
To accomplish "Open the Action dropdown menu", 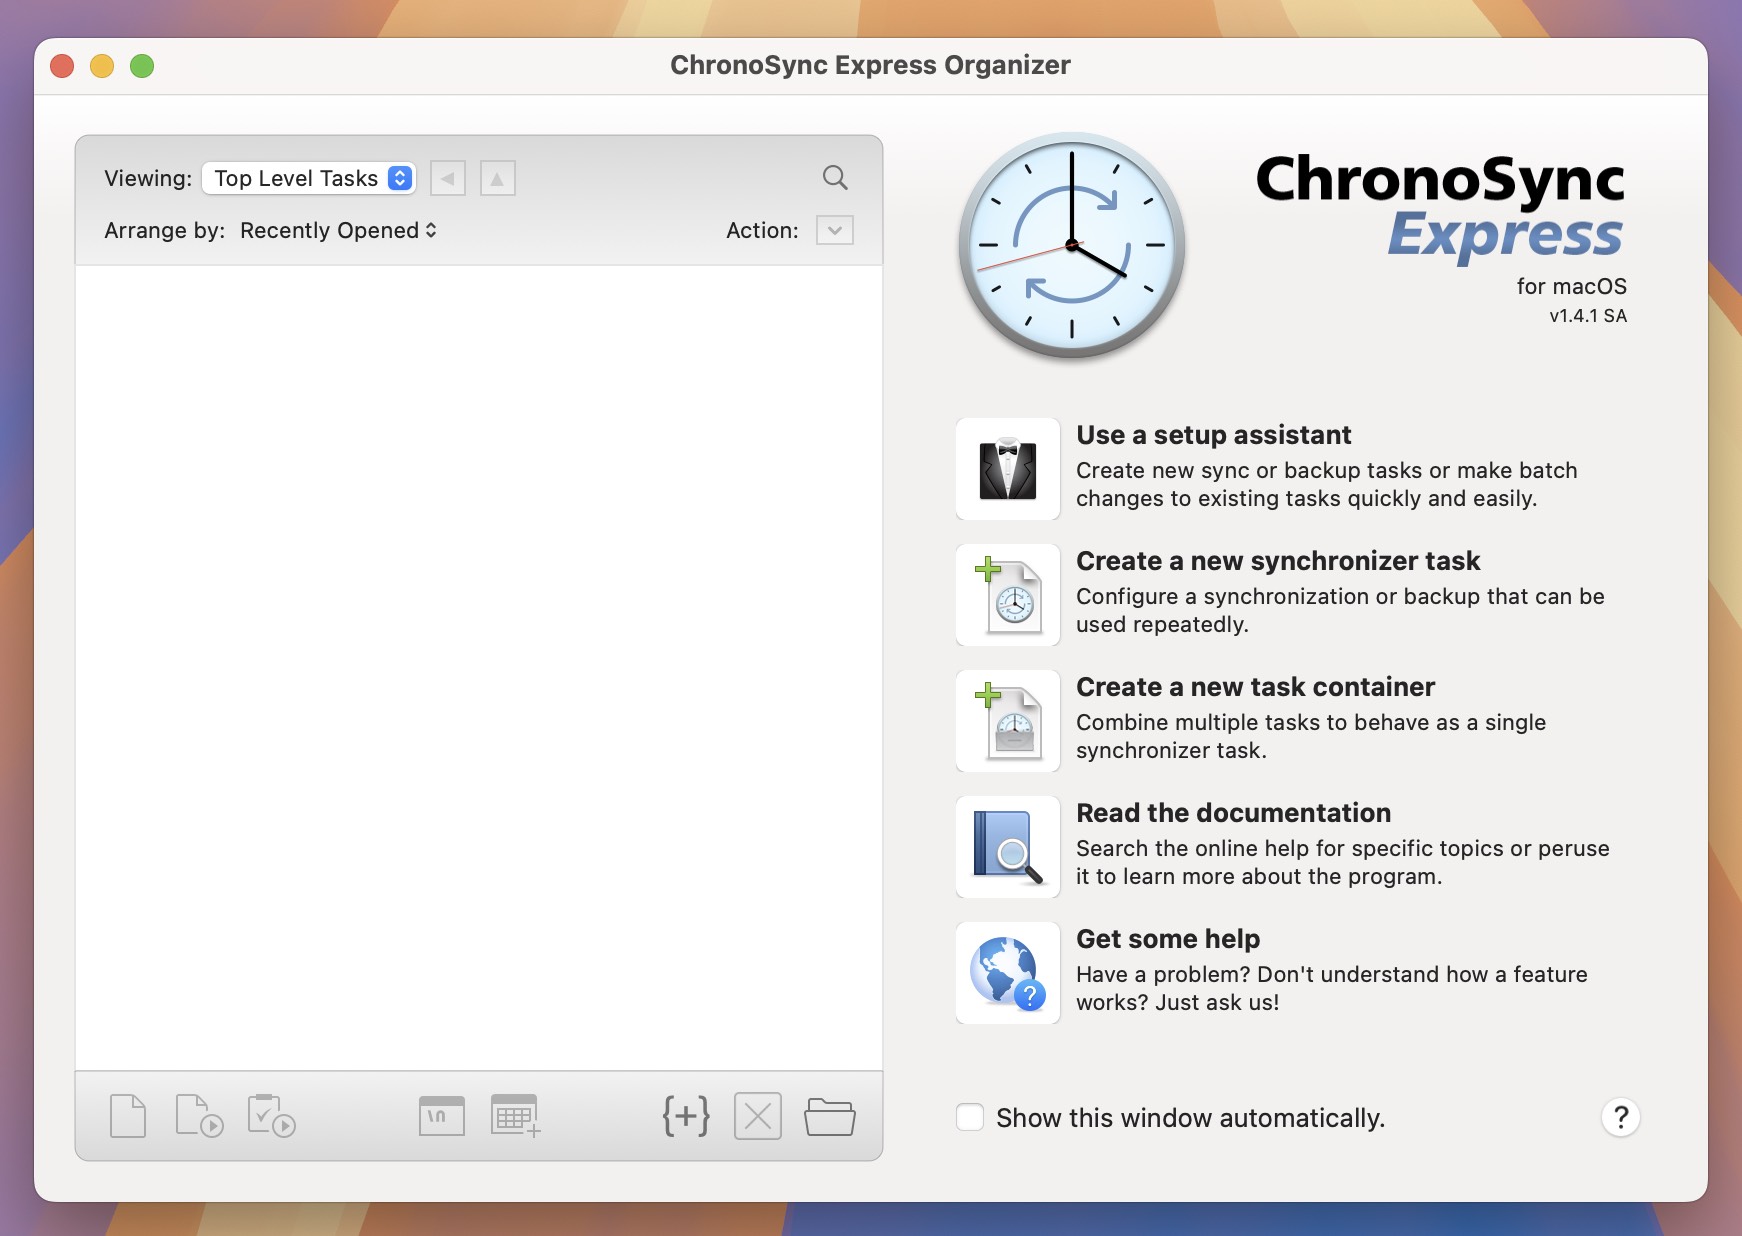I will [836, 230].
